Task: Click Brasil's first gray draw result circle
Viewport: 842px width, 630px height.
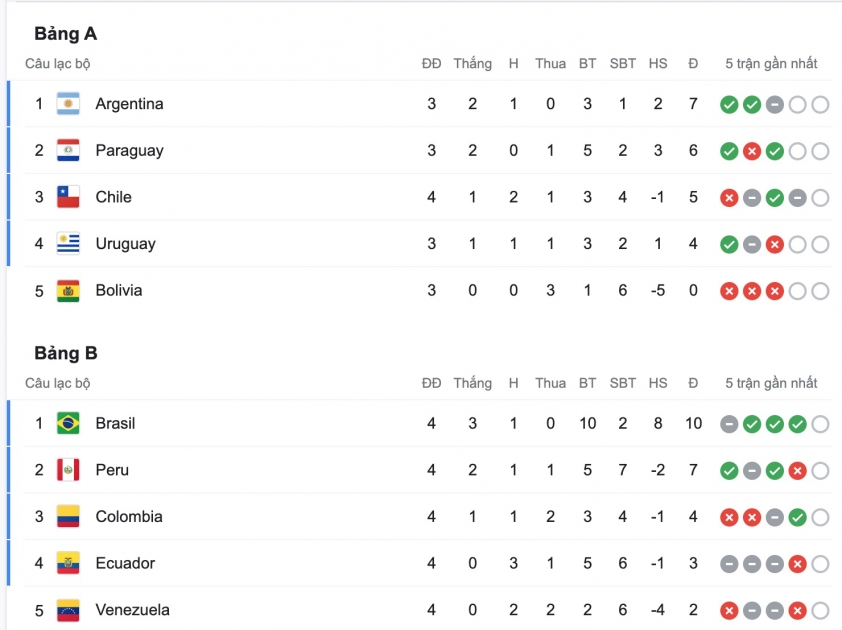Action: coord(729,424)
